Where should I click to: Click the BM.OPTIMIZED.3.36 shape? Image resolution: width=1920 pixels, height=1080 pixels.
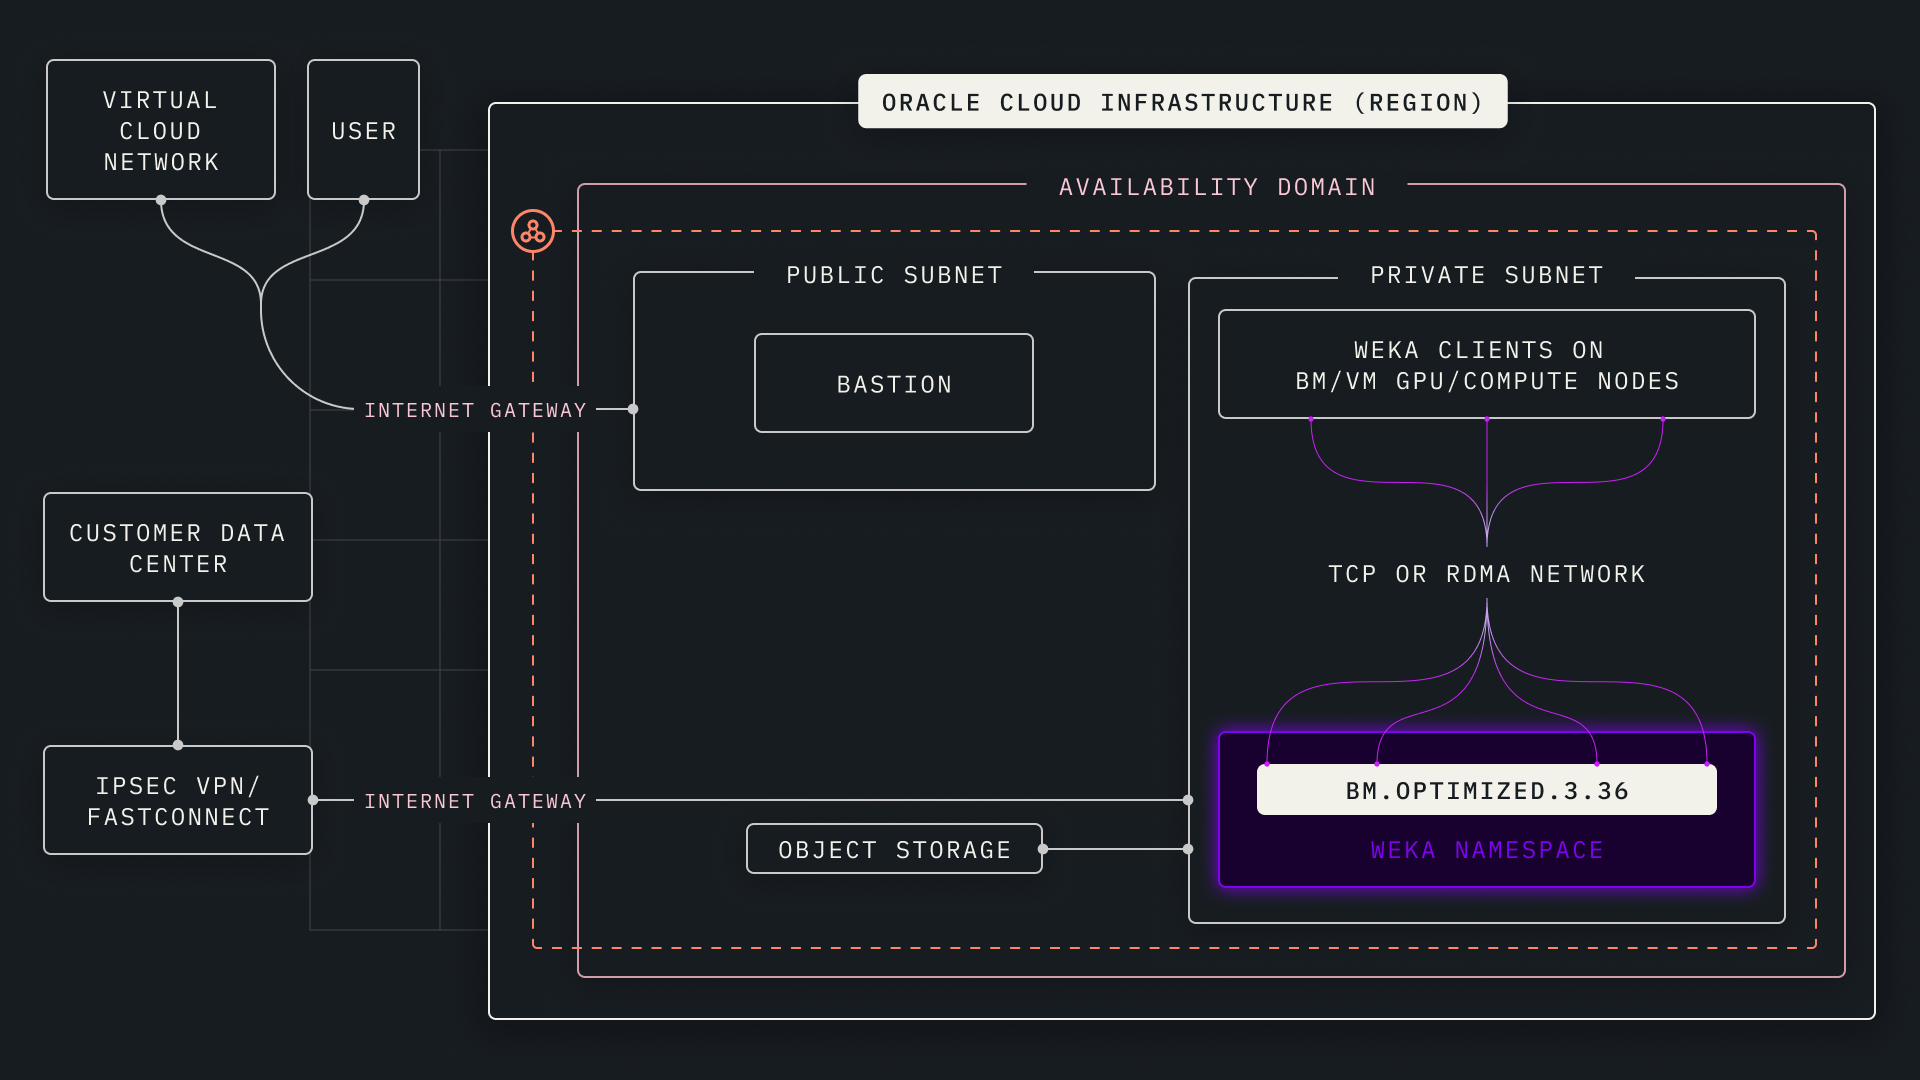pos(1486,789)
